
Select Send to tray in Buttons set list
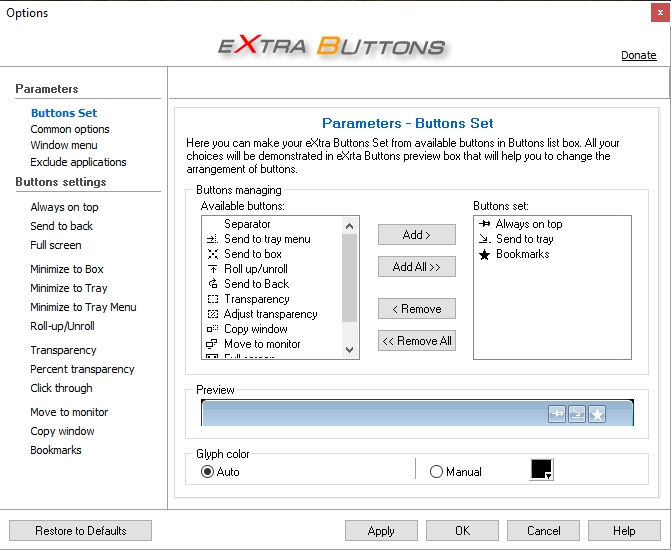pos(552,239)
